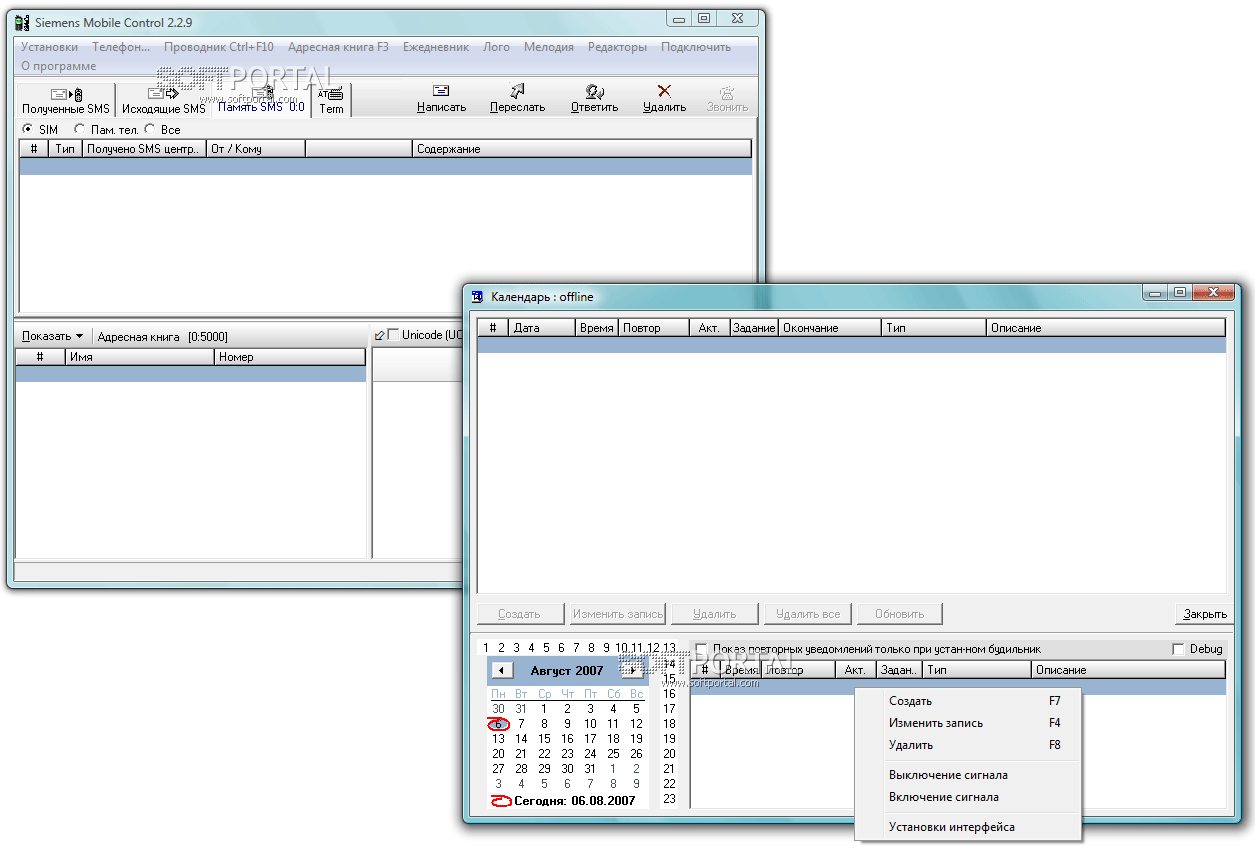This screenshot has width=1255, height=846.
Task: Click the Календарь window title icon
Action: point(478,296)
